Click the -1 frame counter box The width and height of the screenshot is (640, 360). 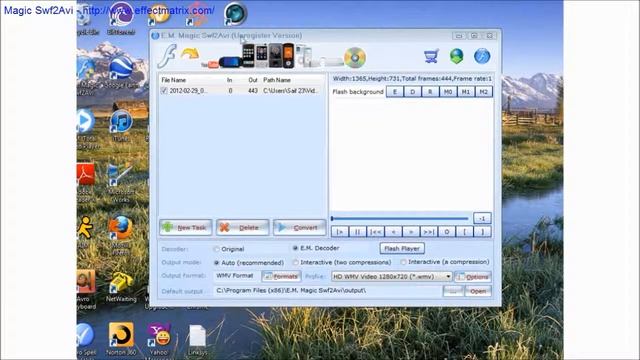[482, 218]
